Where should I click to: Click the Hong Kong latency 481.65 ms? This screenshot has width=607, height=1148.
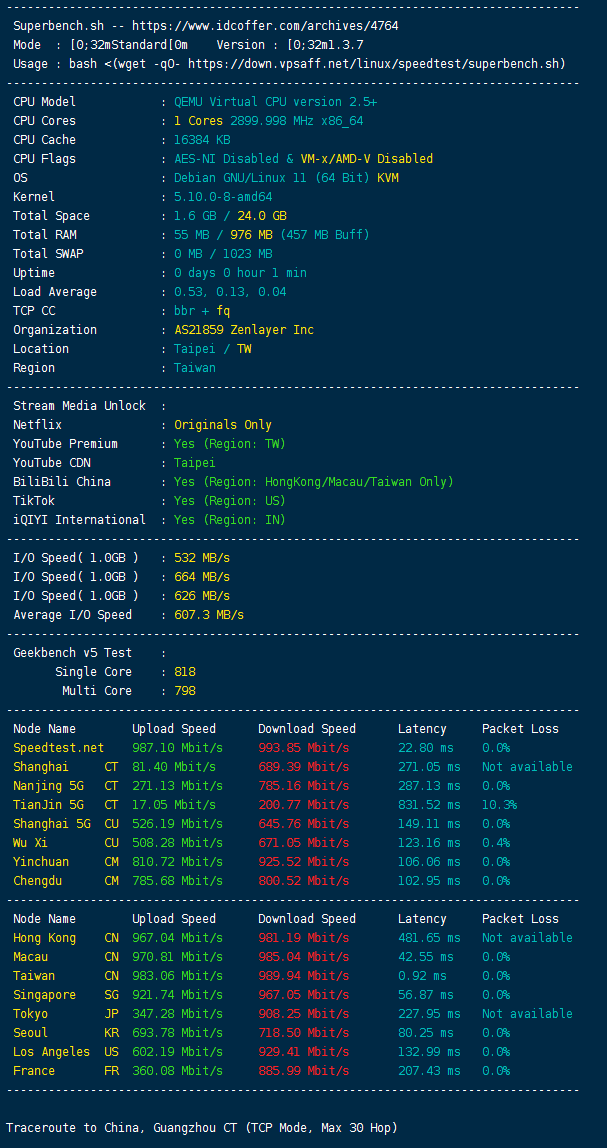(429, 937)
